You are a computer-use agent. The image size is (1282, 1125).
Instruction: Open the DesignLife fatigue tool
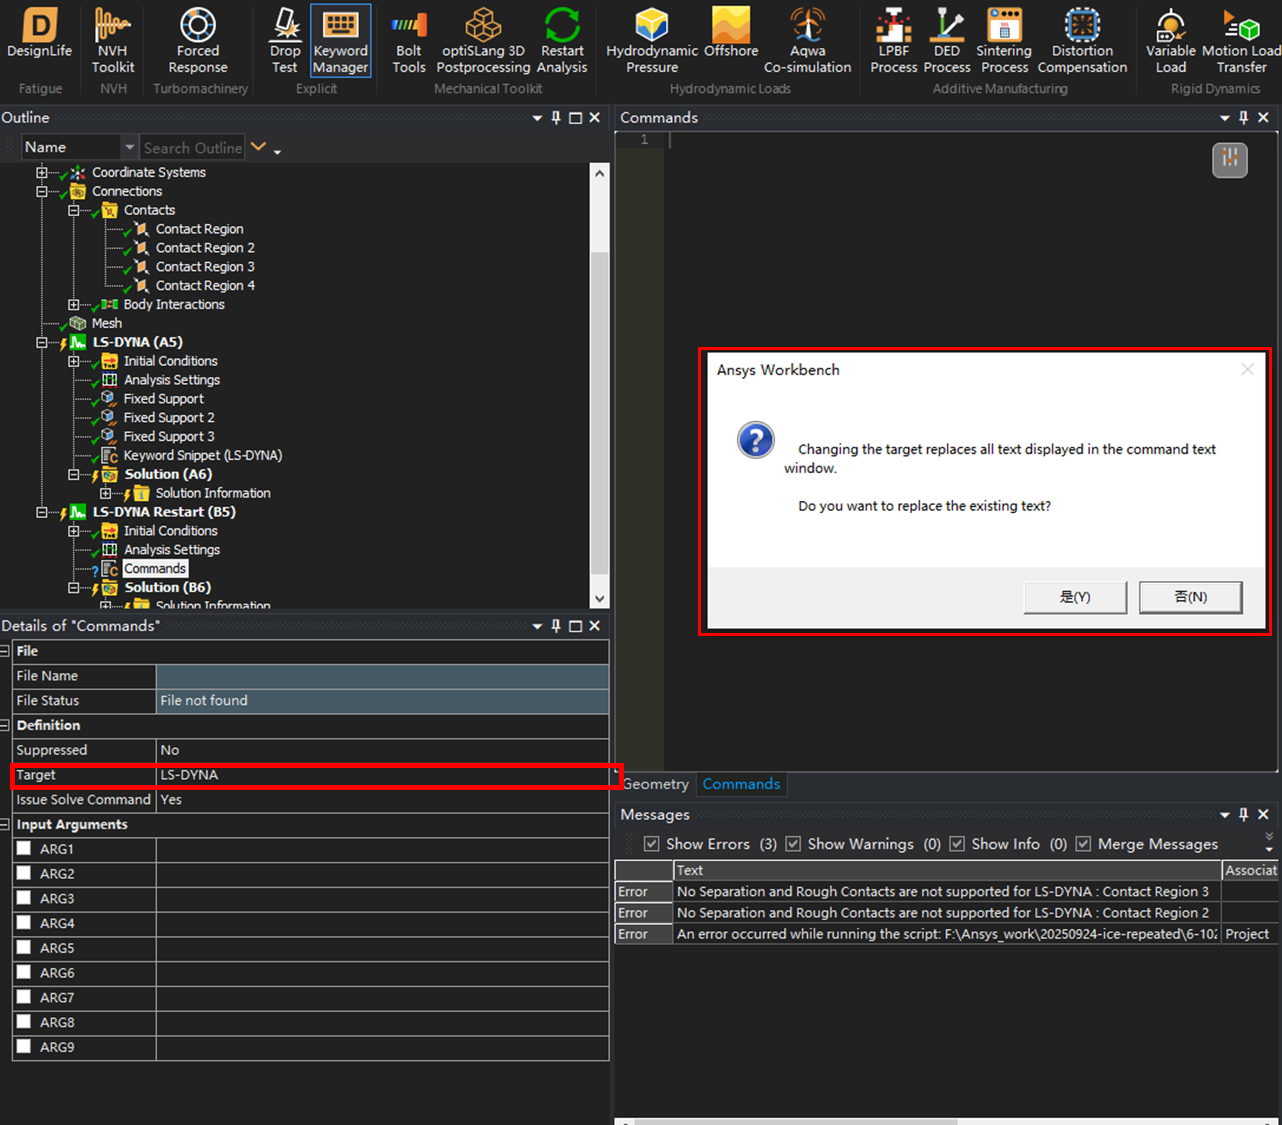point(39,35)
